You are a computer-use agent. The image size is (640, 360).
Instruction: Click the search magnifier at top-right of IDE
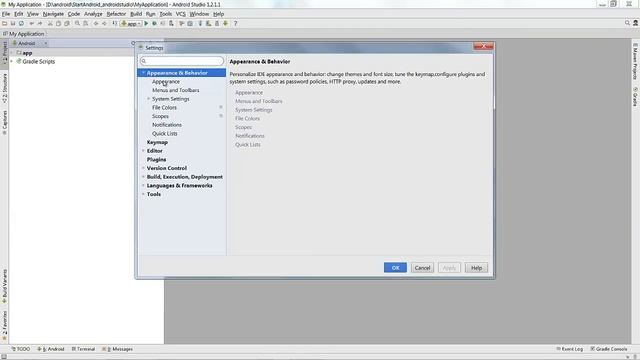click(627, 23)
